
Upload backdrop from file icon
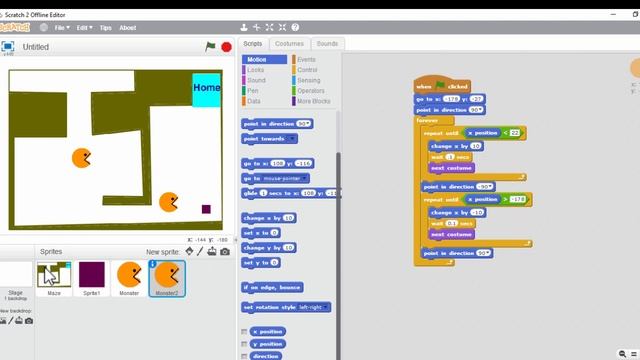click(19, 321)
